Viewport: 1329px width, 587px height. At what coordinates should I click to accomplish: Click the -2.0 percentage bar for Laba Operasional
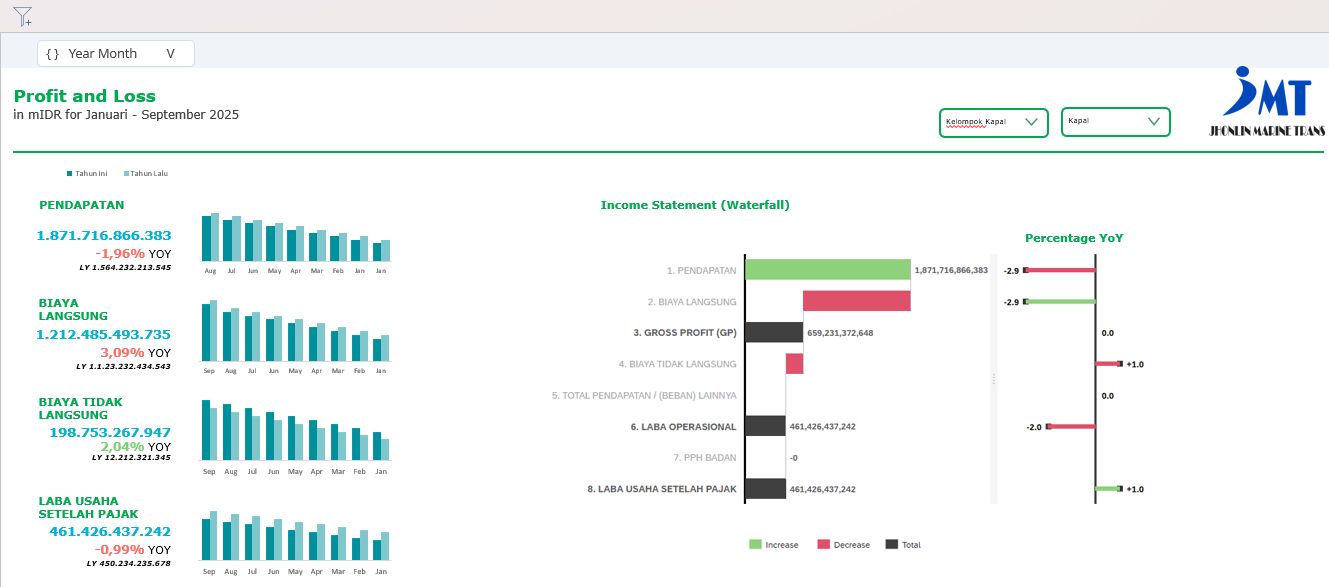(1070, 427)
